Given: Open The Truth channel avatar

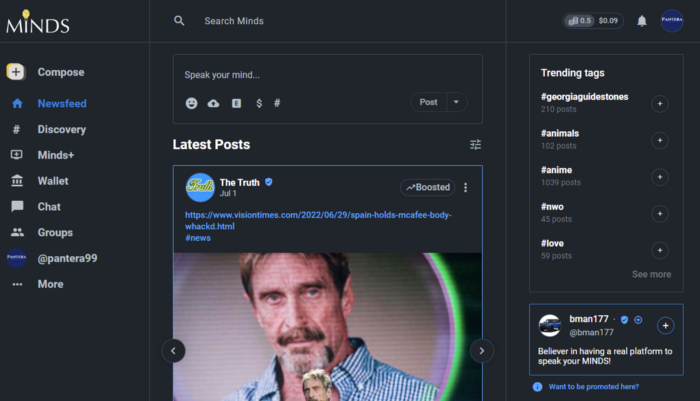Looking at the screenshot, I should pos(200,188).
